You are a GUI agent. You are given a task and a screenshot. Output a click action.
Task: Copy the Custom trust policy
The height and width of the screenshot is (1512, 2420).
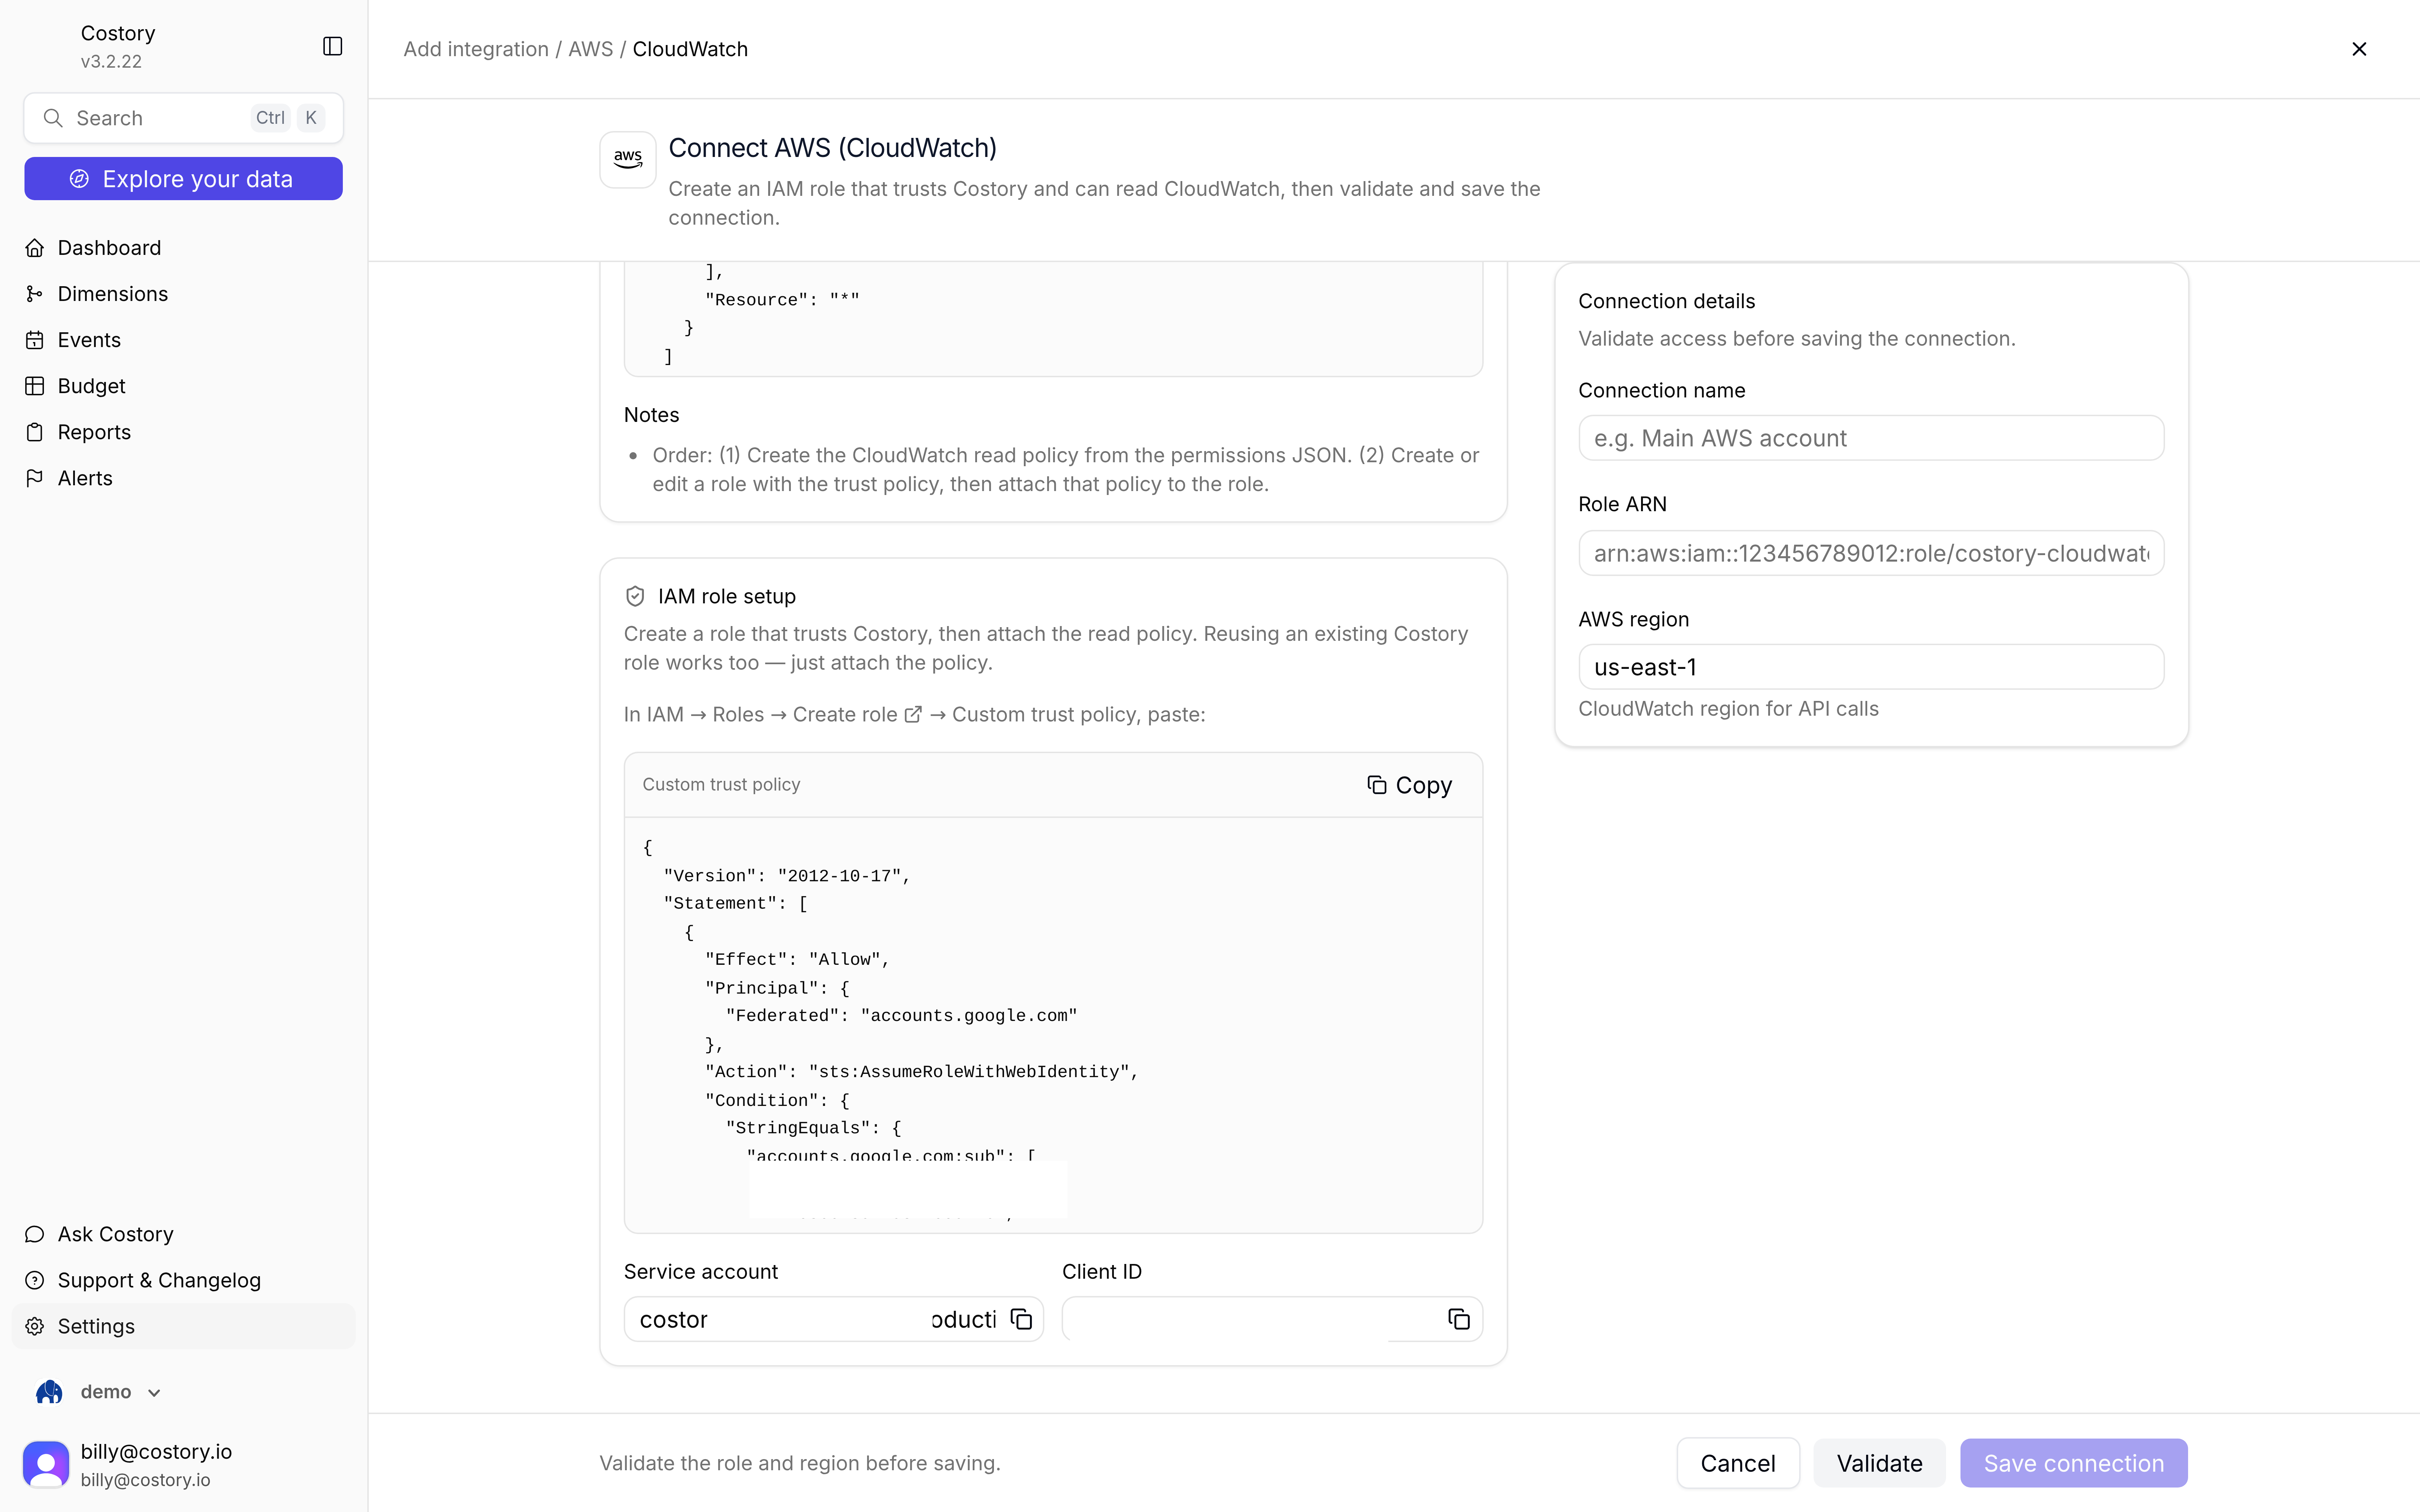tap(1409, 785)
